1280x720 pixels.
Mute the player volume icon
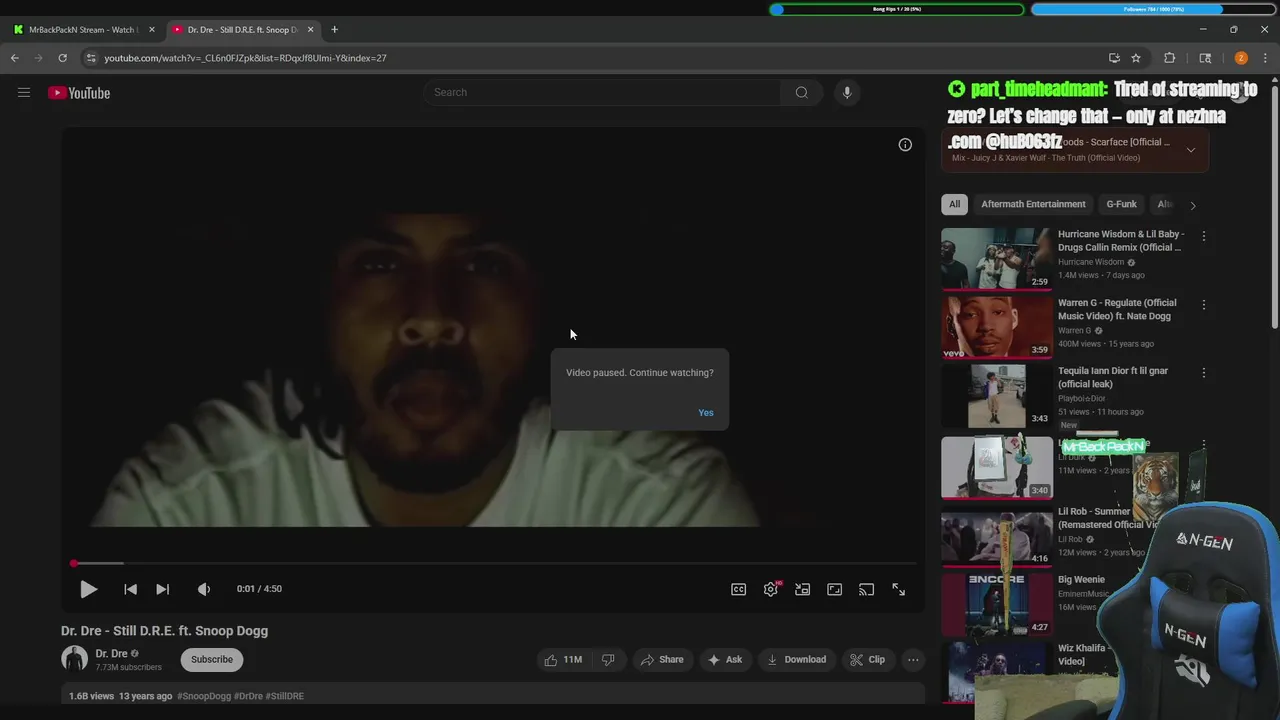click(x=204, y=589)
